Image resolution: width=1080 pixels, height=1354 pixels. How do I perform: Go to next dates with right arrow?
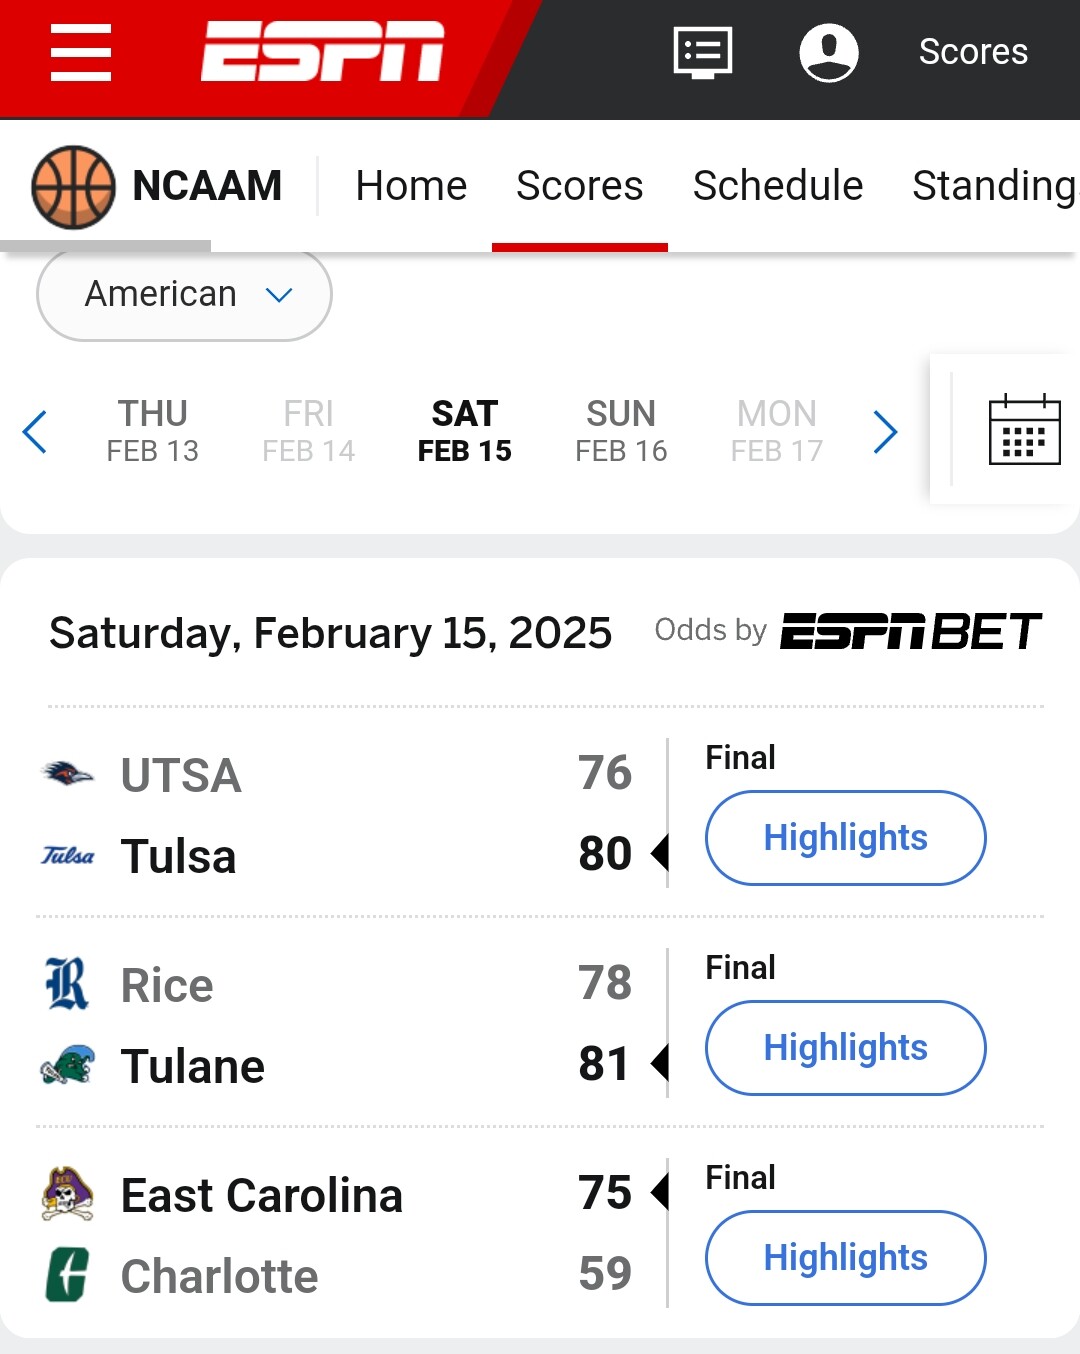coord(885,432)
